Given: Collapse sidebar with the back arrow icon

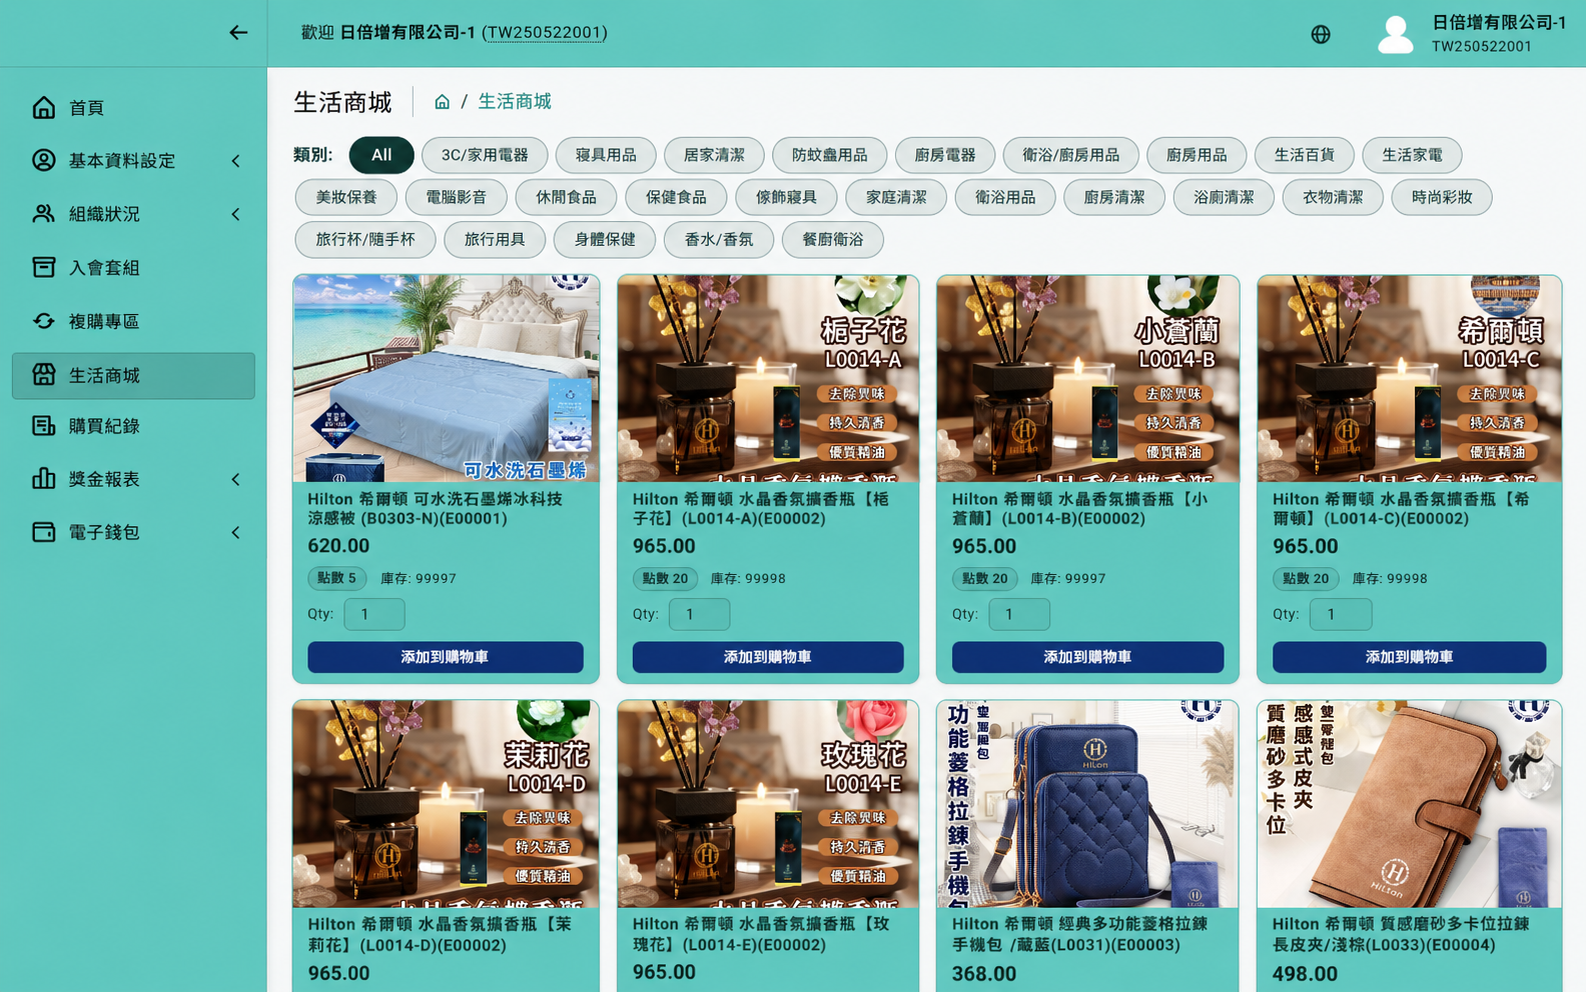Looking at the screenshot, I should click(238, 33).
